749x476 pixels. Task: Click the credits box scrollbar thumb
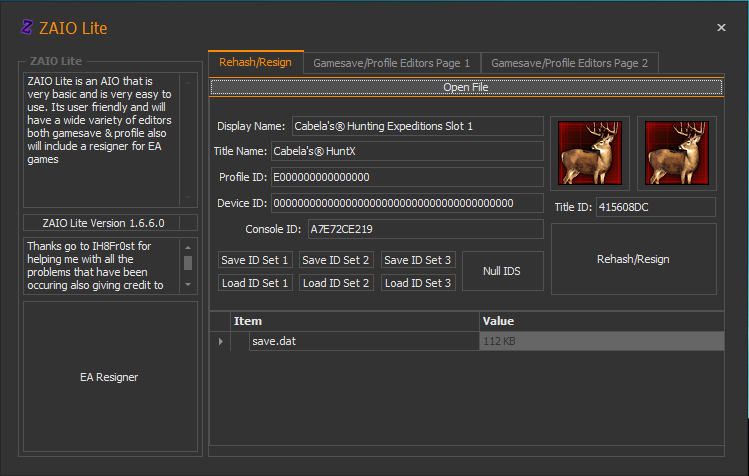(x=188, y=263)
